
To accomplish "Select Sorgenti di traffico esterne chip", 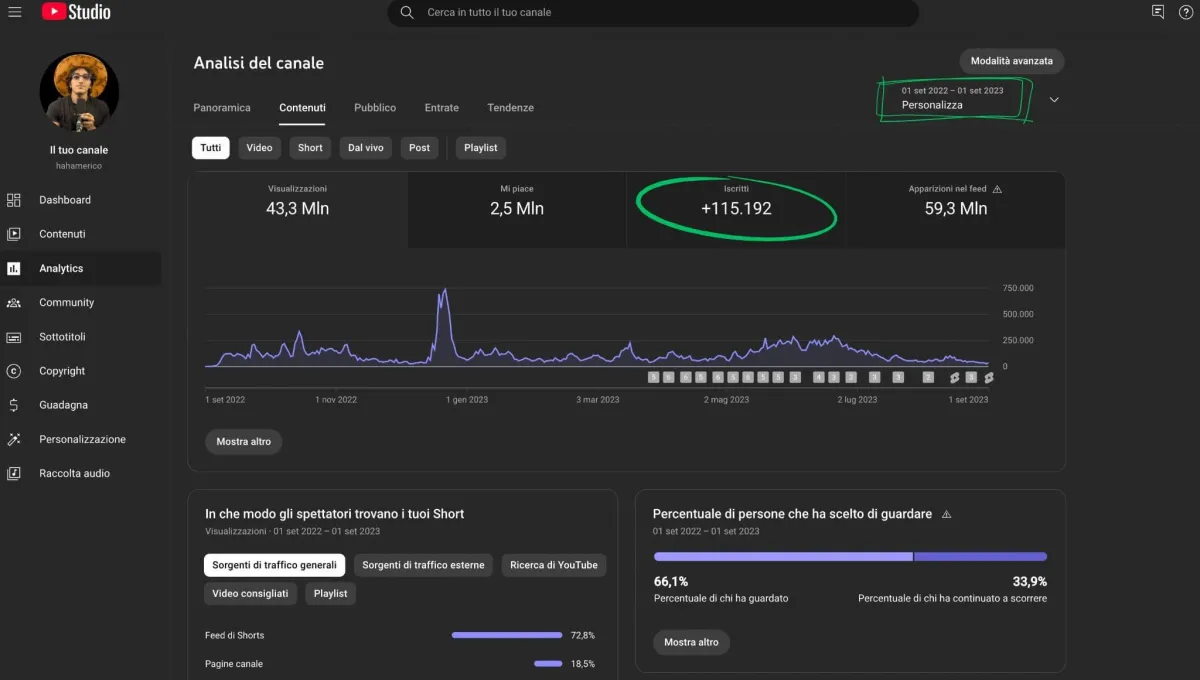I will coord(423,565).
